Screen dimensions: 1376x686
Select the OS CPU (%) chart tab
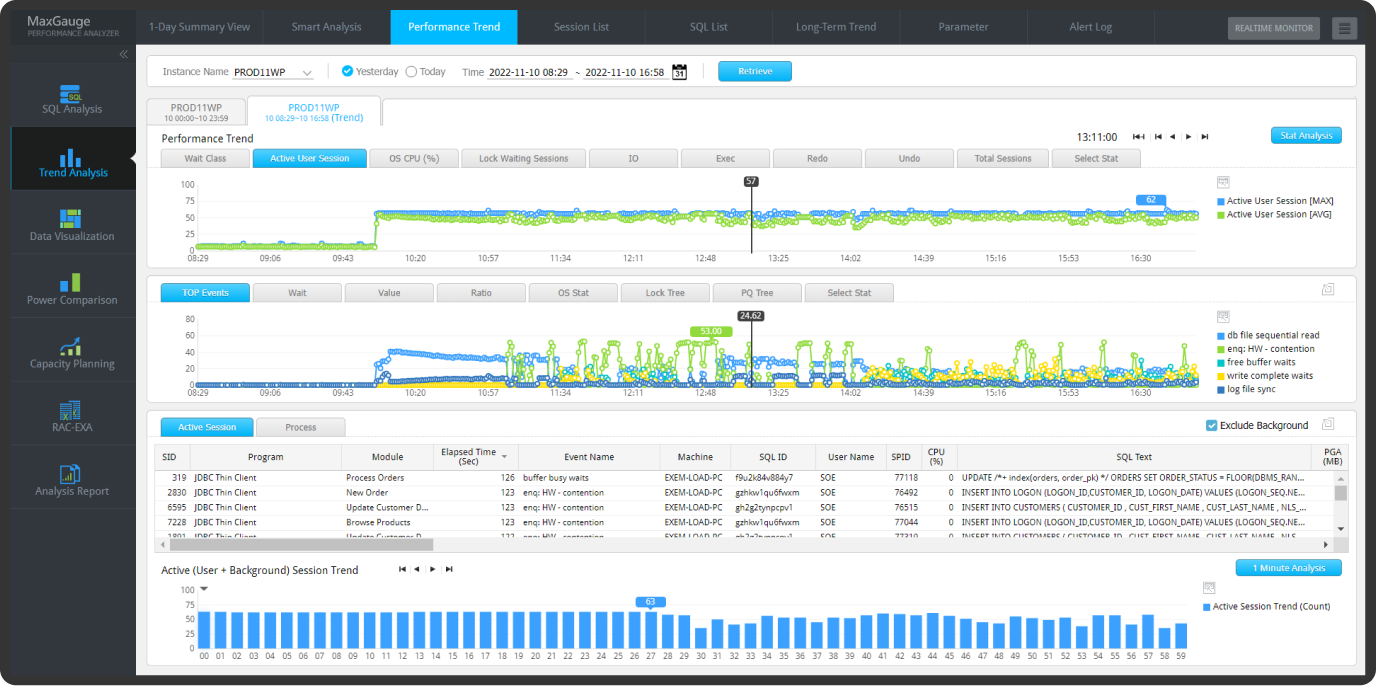pos(413,158)
